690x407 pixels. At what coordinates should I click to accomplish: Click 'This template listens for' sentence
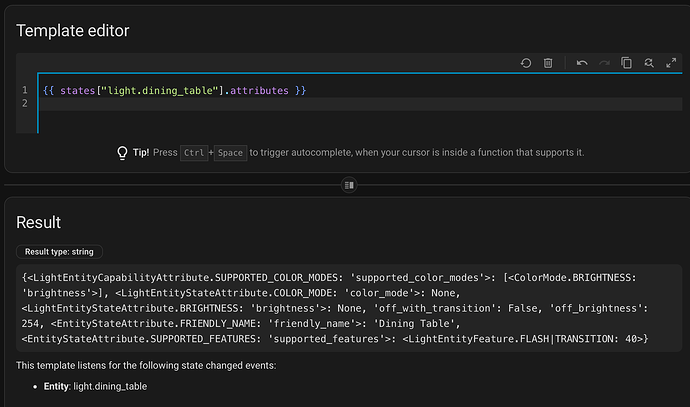click(x=146, y=365)
